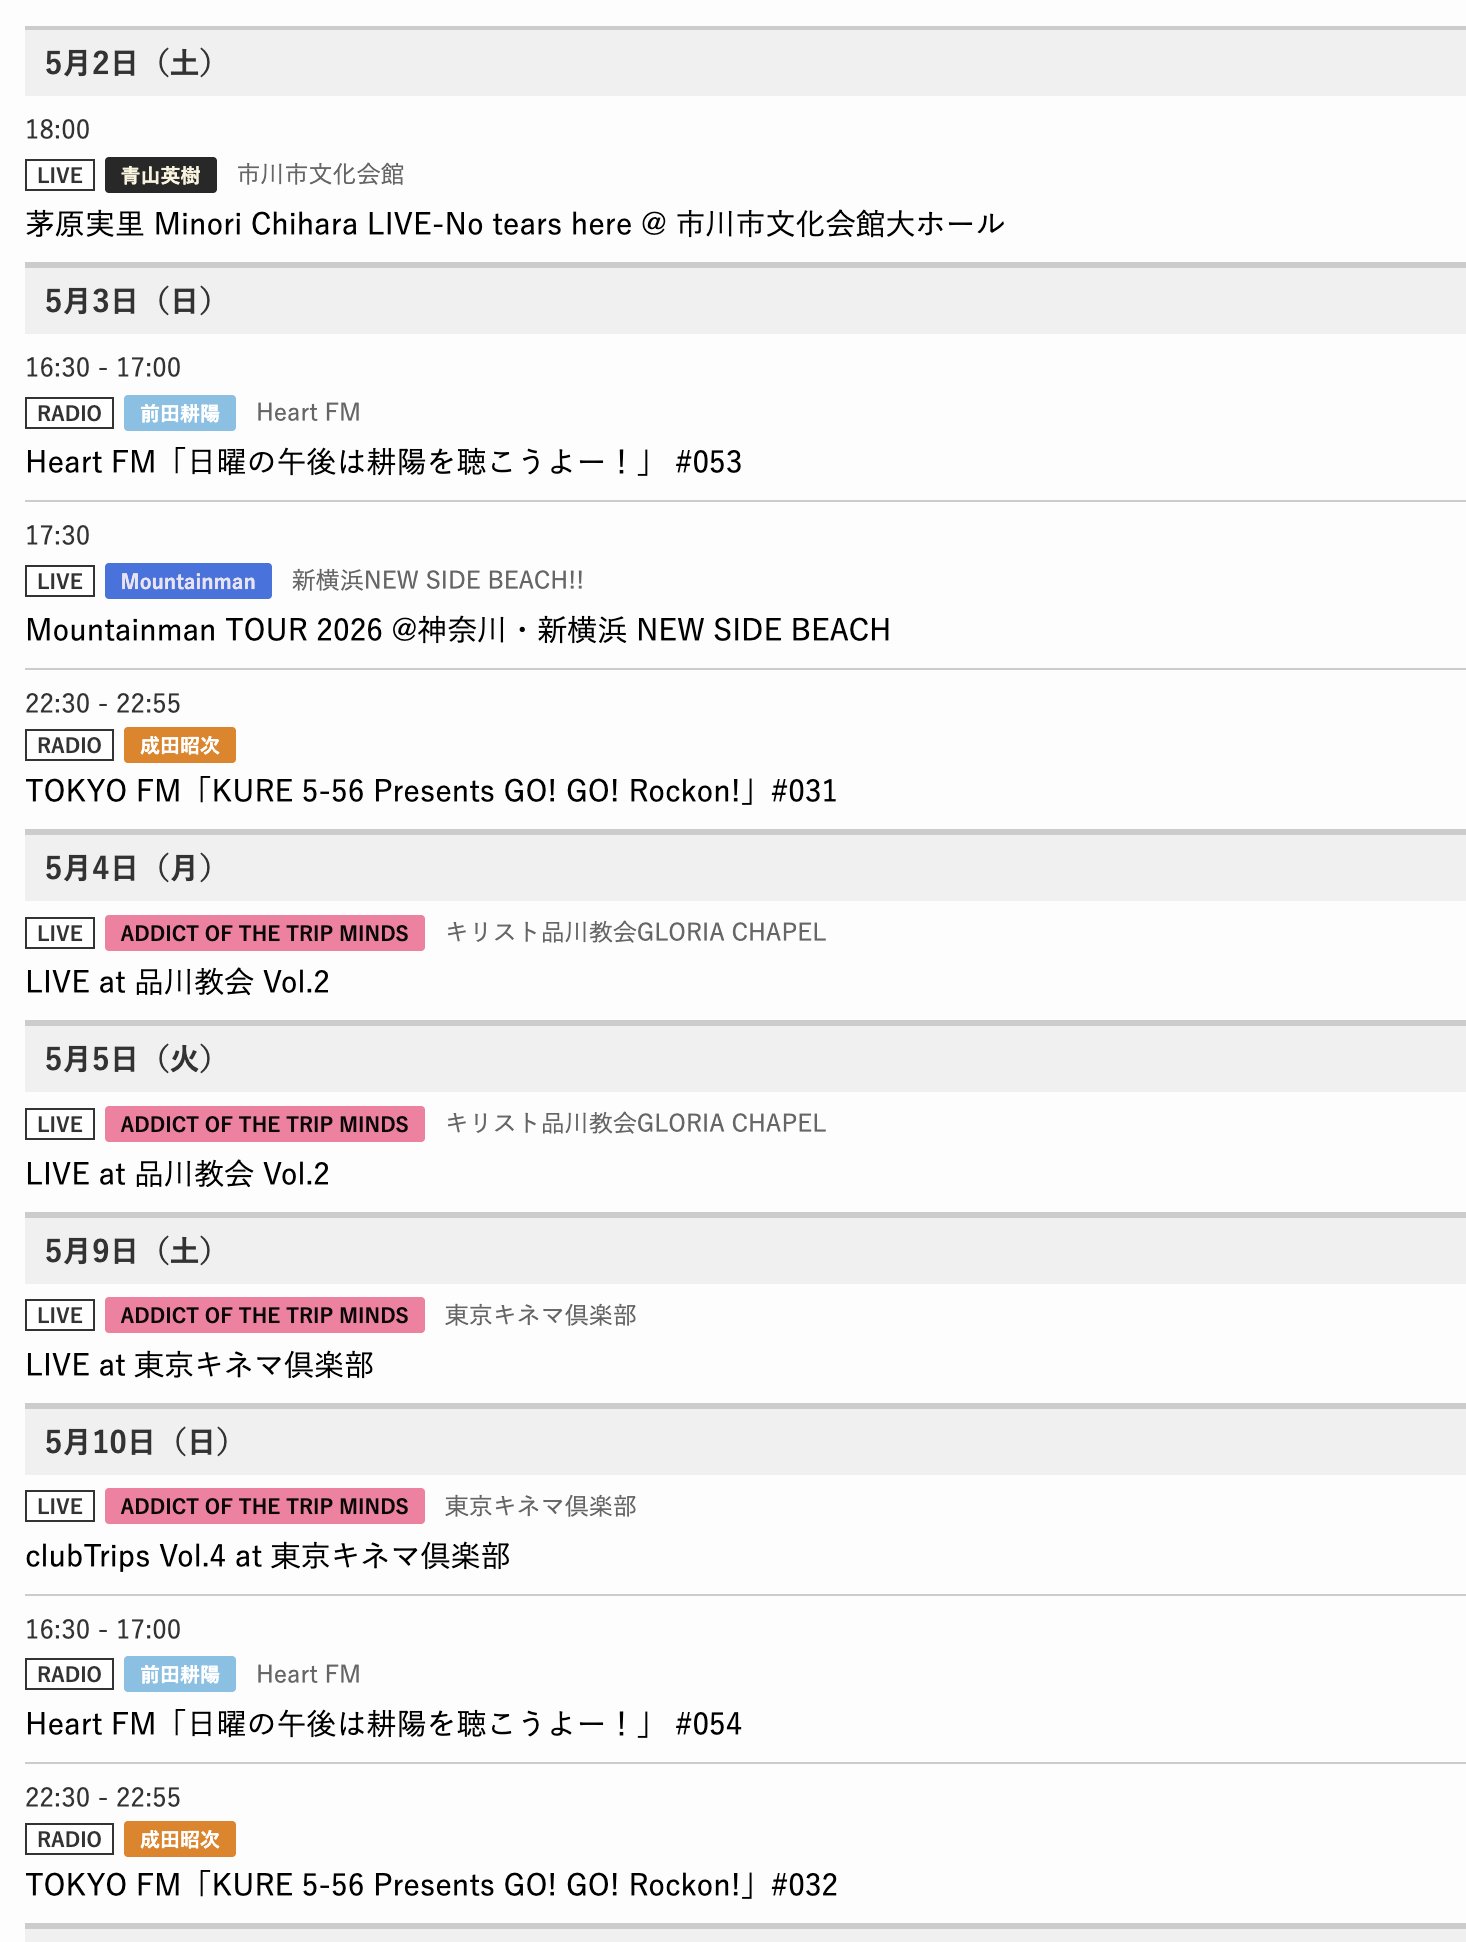1466x1942 pixels.
Task: Open the Mountainman TOUR 2026 event title
Action: click(457, 630)
